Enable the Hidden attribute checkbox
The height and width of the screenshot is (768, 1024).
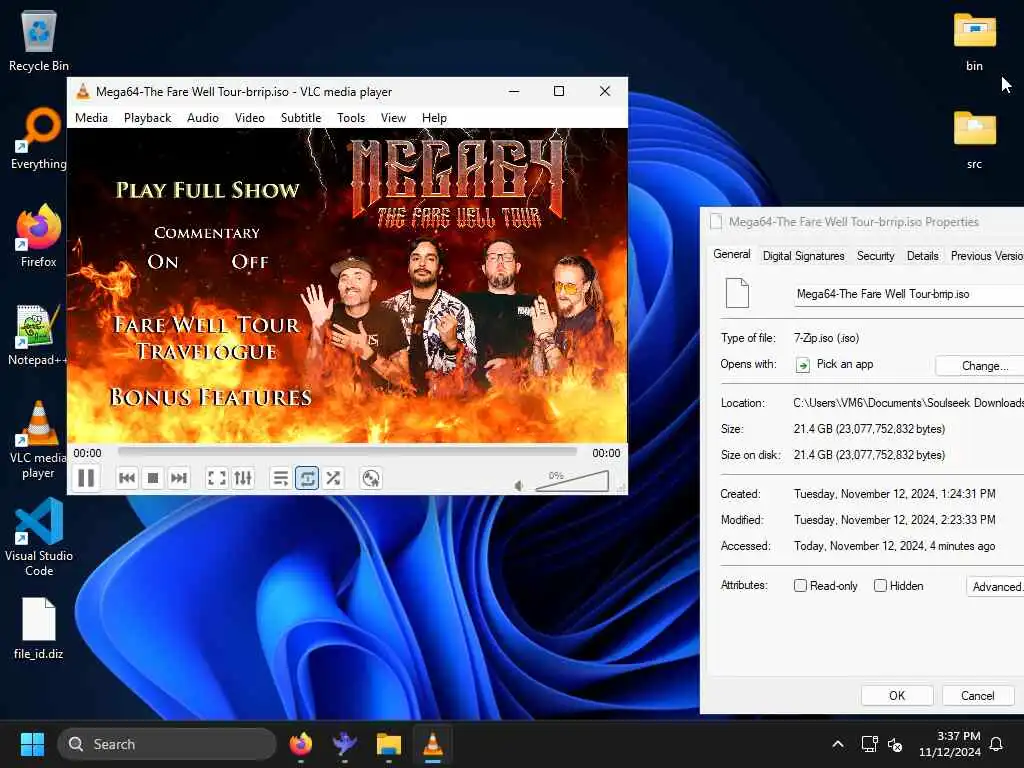click(880, 586)
